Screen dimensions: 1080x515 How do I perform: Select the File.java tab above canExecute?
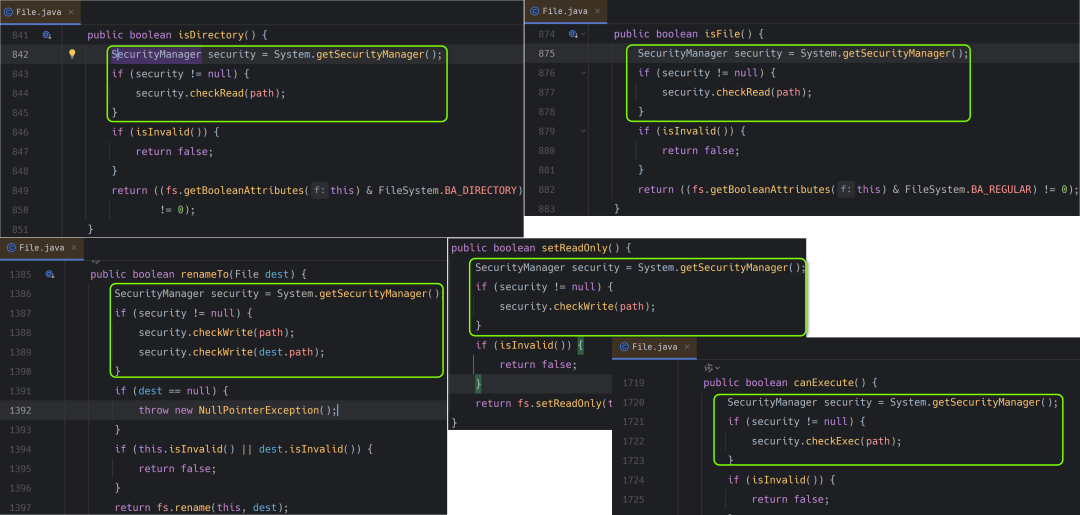(656, 347)
